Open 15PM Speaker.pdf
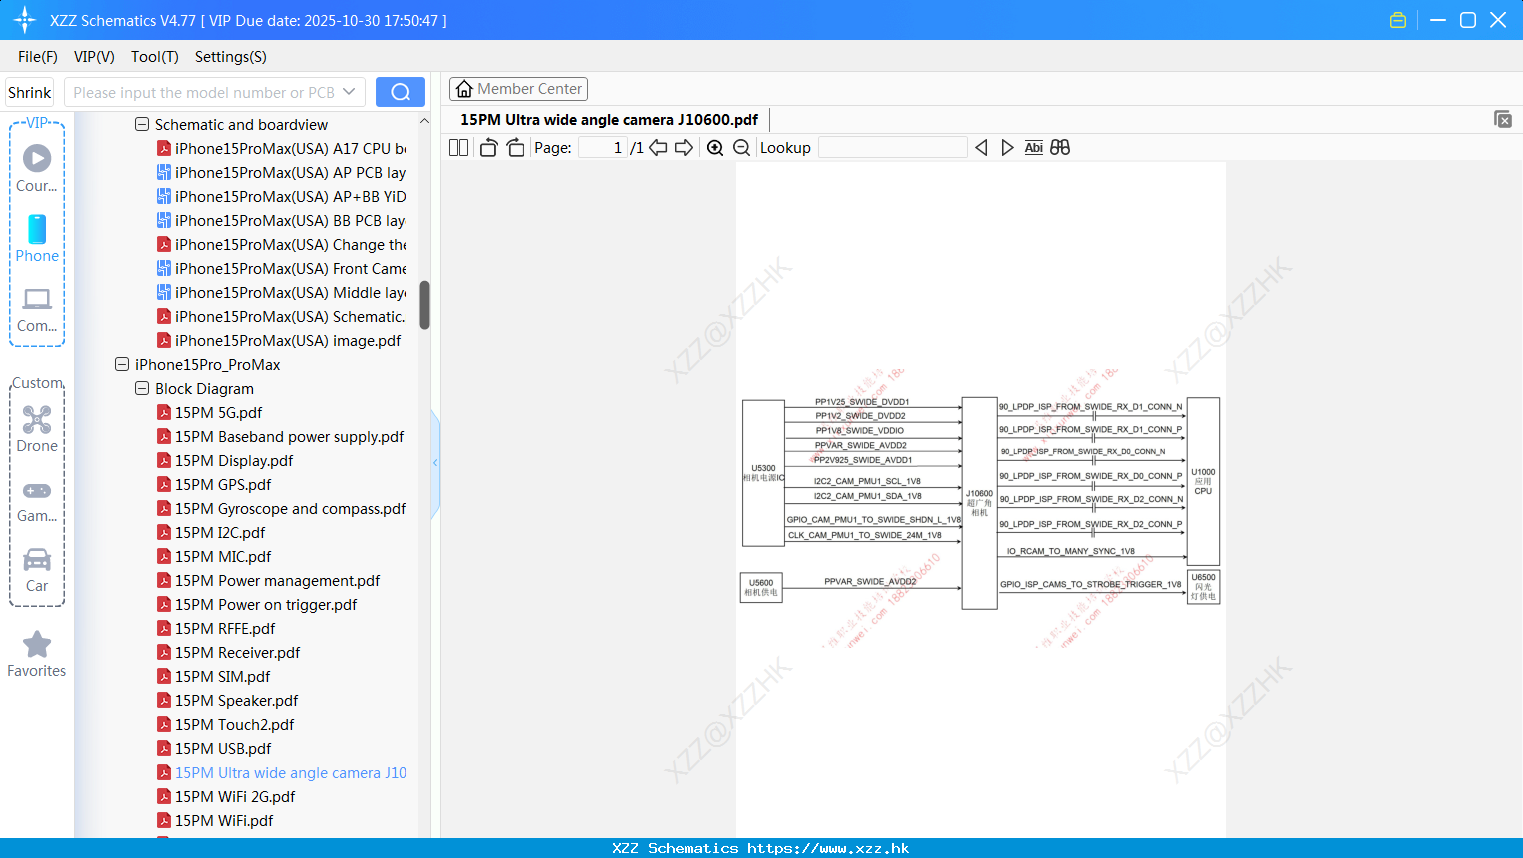This screenshot has height=858, width=1523. pos(228,701)
